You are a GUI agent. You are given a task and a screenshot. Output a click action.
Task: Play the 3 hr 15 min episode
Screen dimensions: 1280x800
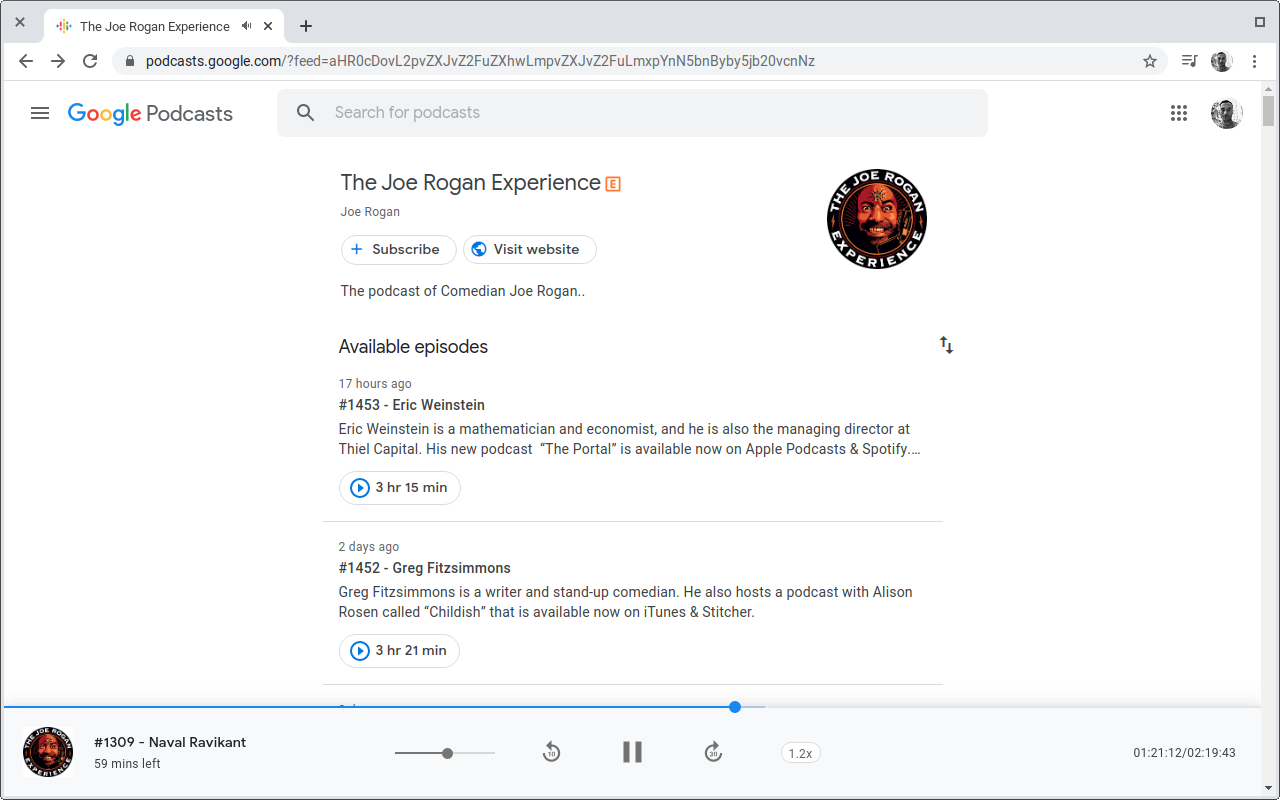[400, 488]
